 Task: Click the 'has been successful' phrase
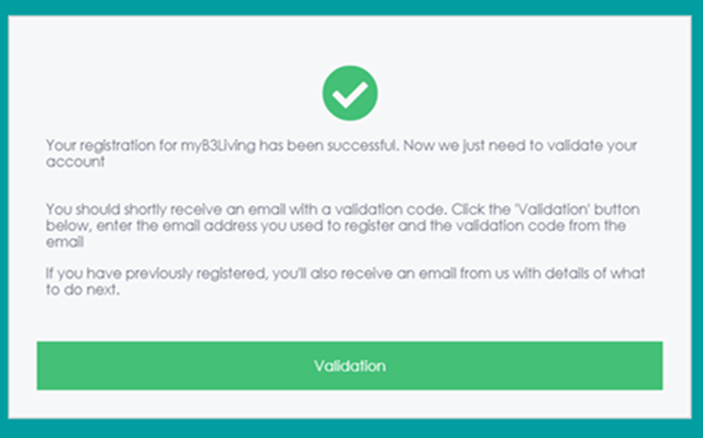[x=329, y=146]
